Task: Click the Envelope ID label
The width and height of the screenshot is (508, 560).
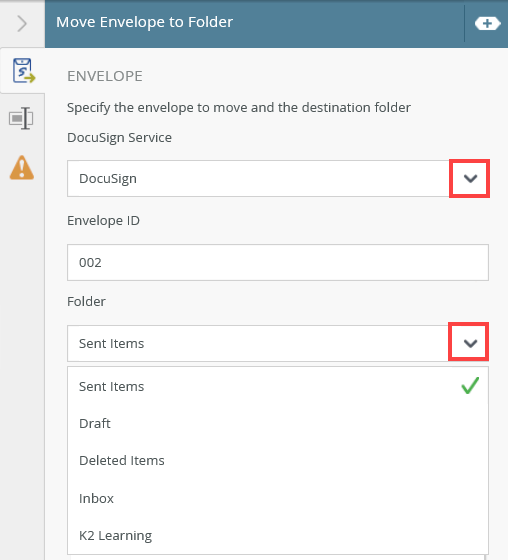Action: pyautogui.click(x=103, y=221)
